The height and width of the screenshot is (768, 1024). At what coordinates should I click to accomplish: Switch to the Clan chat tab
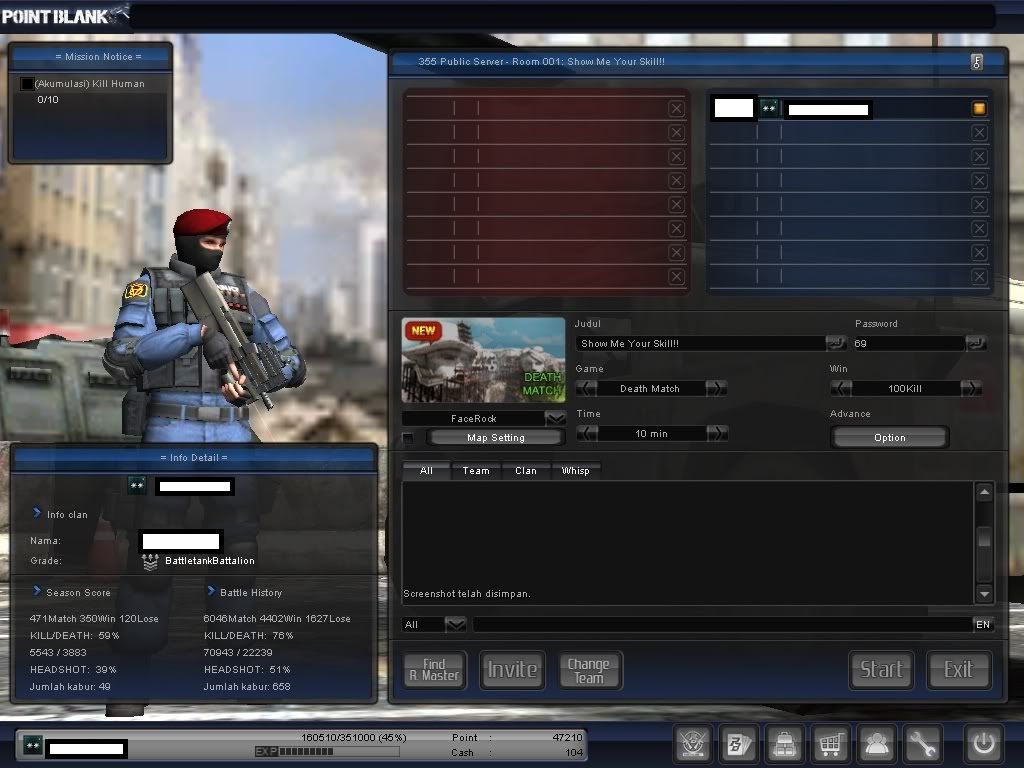[x=526, y=471]
